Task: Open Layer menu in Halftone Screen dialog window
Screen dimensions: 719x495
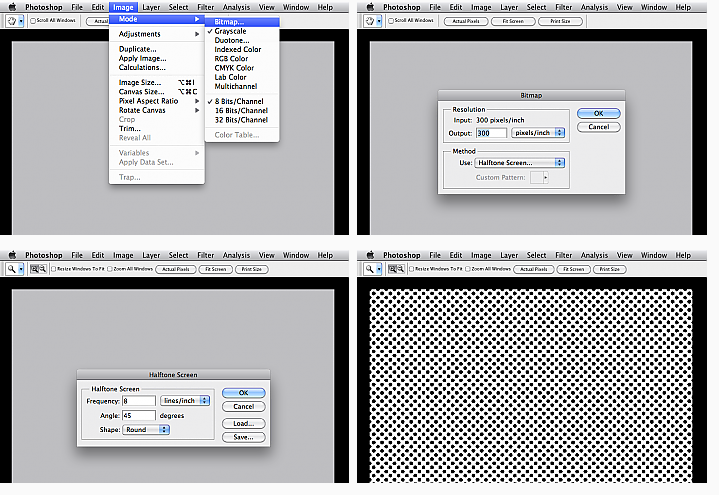Action: [151, 255]
